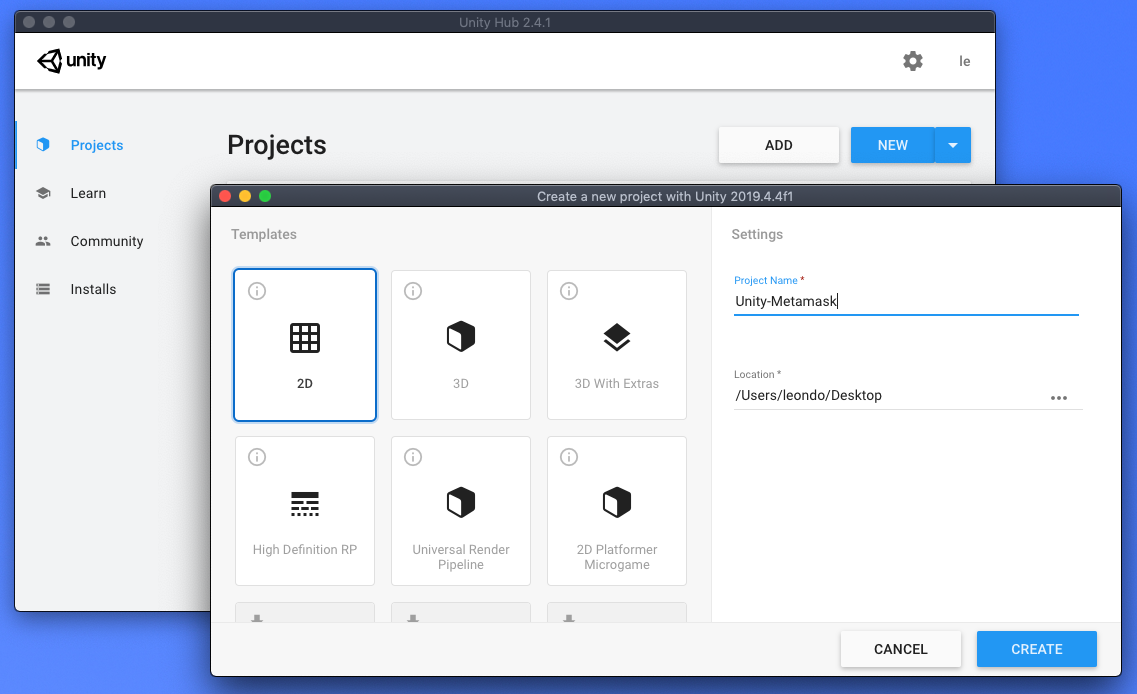This screenshot has height=694, width=1137.
Task: View info for the 2D template
Action: (x=257, y=291)
